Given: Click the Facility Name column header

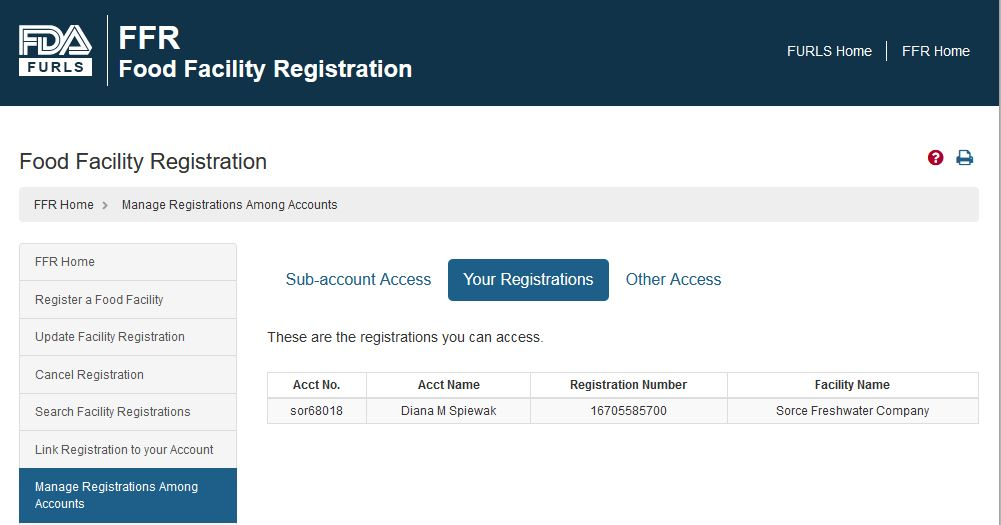Looking at the screenshot, I should pos(852,385).
